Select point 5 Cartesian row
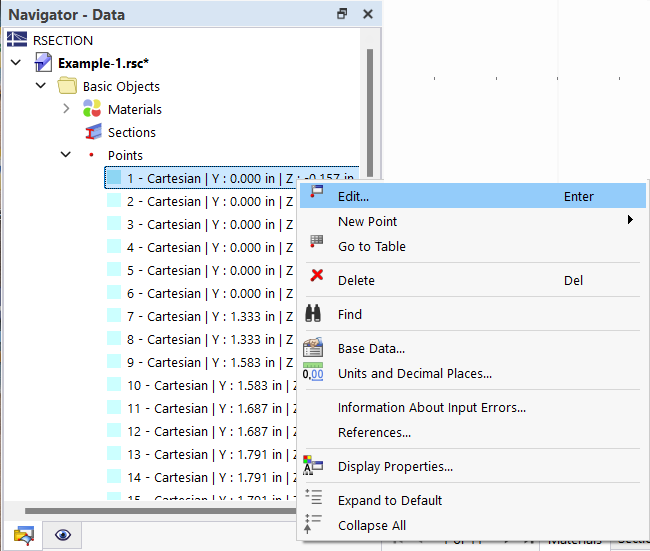 [201, 270]
